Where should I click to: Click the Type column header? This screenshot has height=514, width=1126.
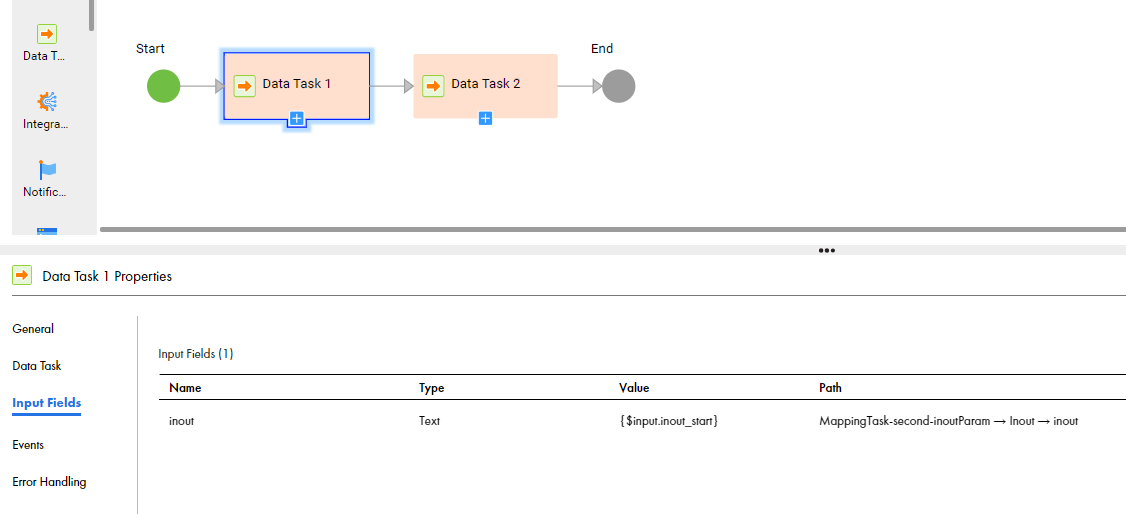coord(432,388)
